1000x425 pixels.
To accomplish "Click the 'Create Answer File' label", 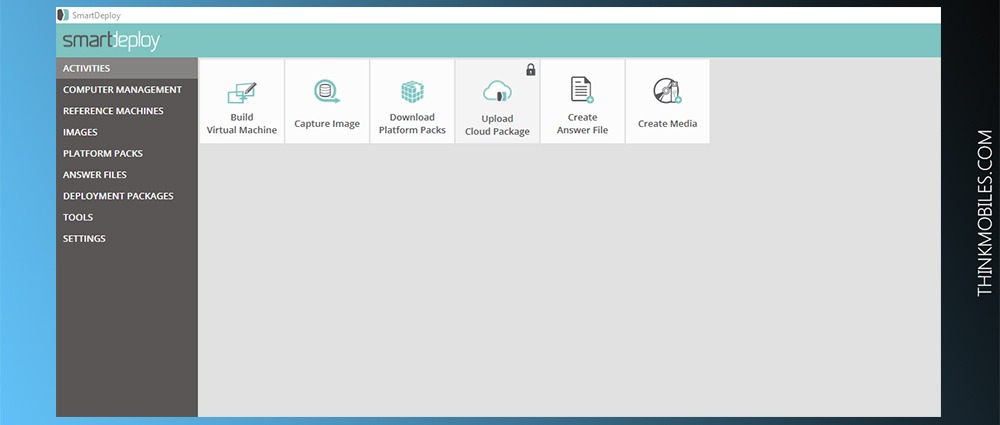I will click(582, 124).
